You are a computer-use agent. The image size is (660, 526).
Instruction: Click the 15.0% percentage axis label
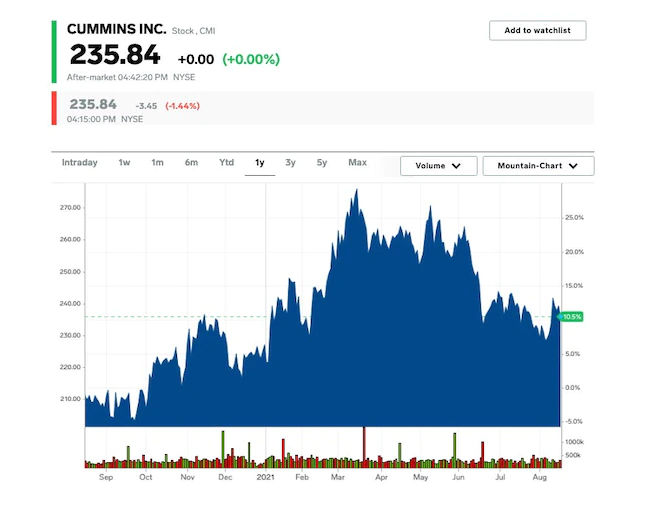click(x=575, y=286)
